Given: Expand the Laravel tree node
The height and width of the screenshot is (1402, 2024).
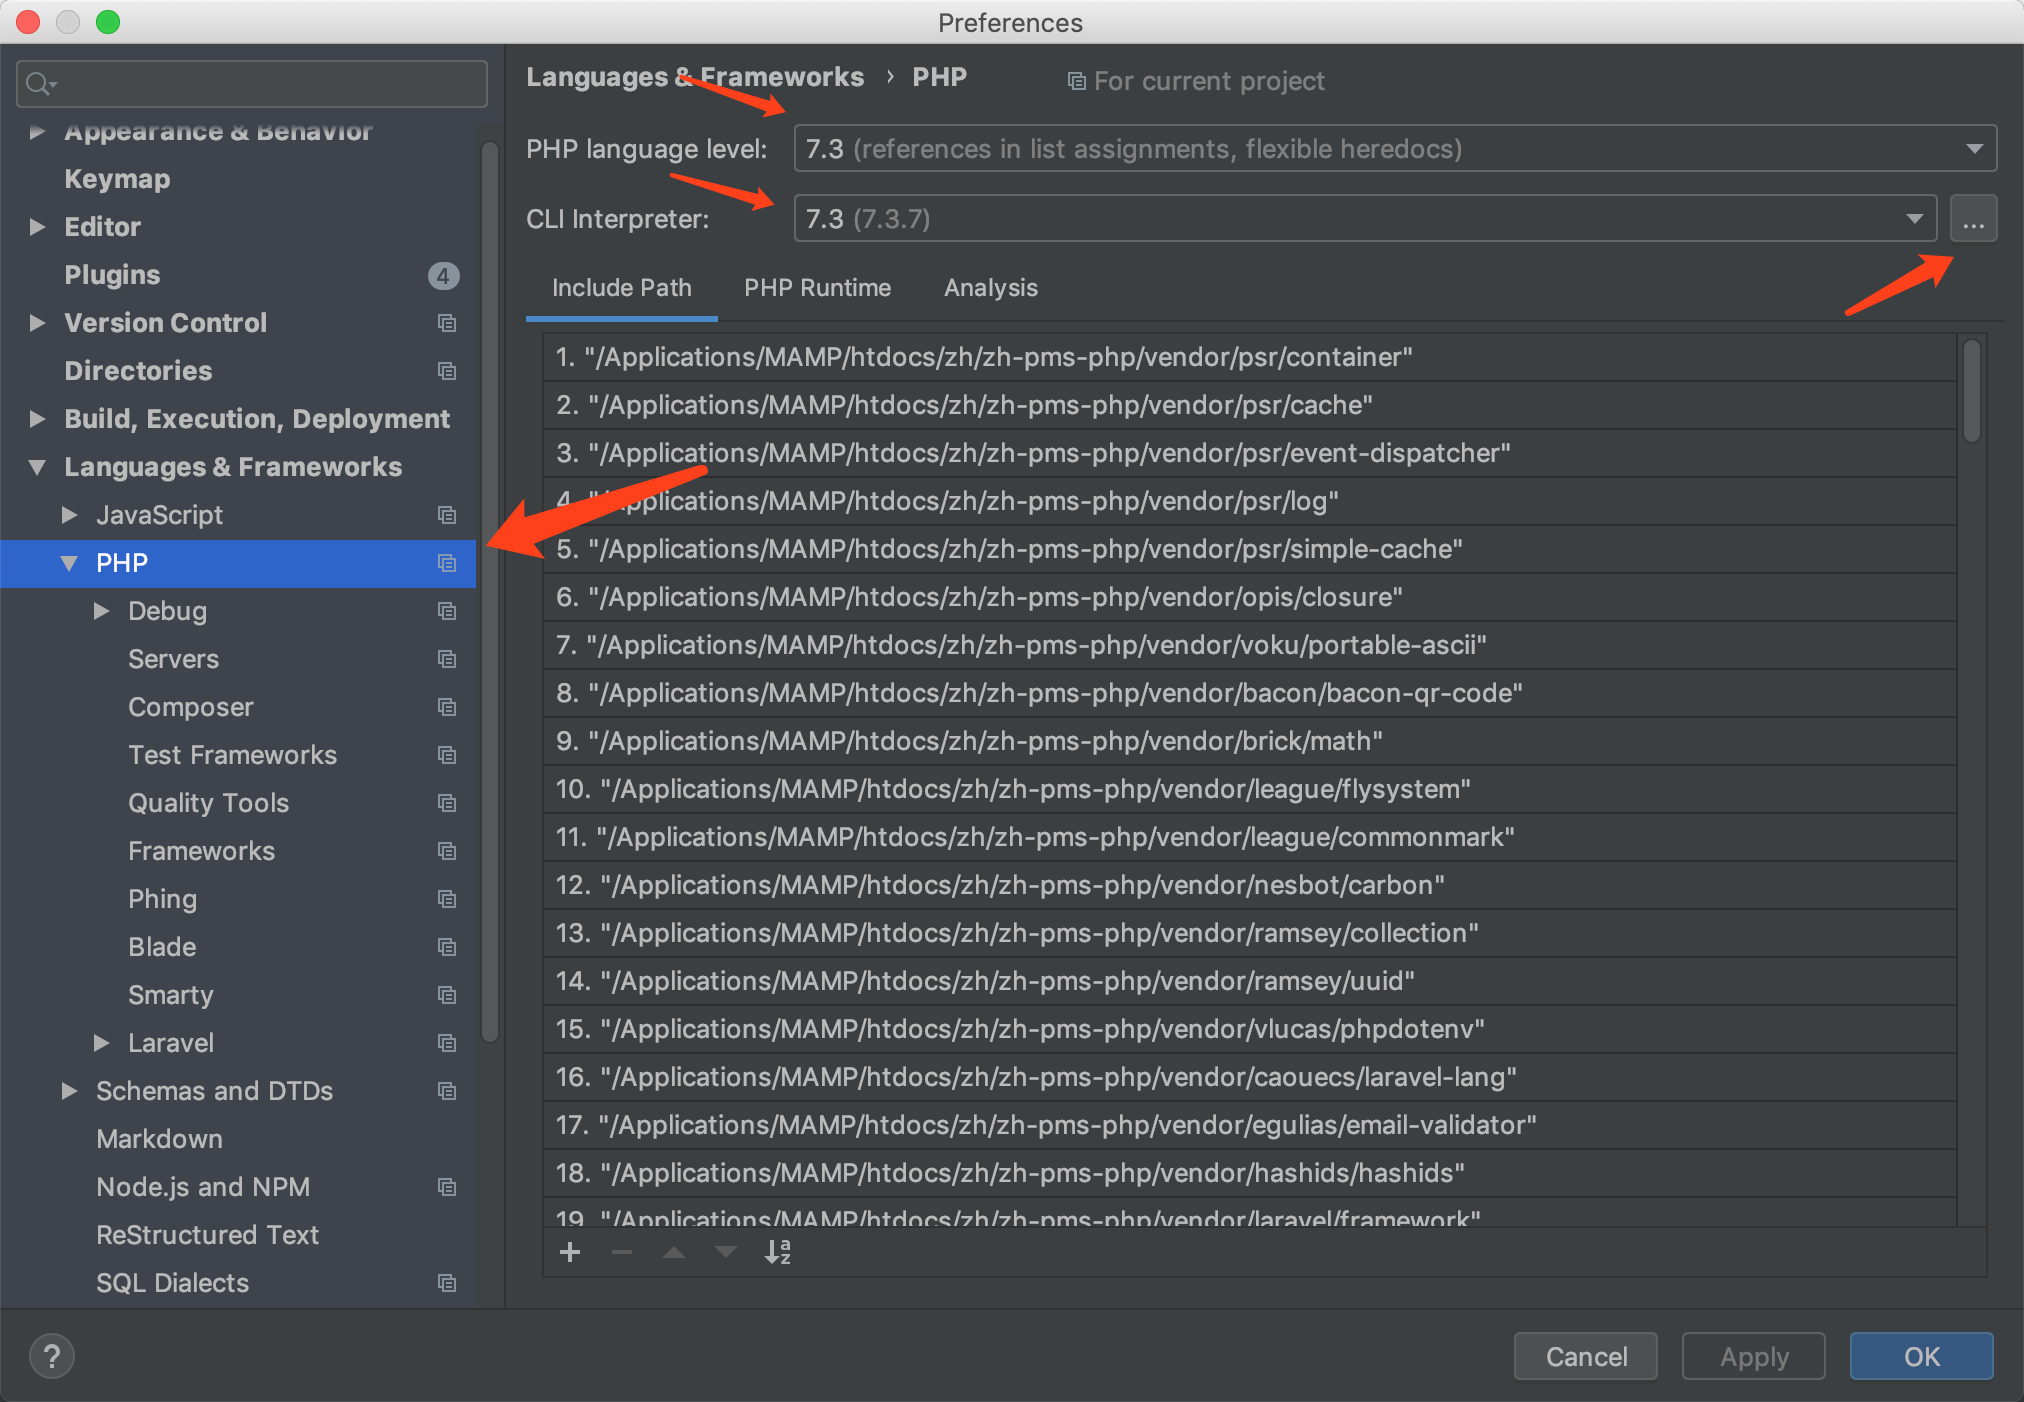Looking at the screenshot, I should (x=101, y=1043).
